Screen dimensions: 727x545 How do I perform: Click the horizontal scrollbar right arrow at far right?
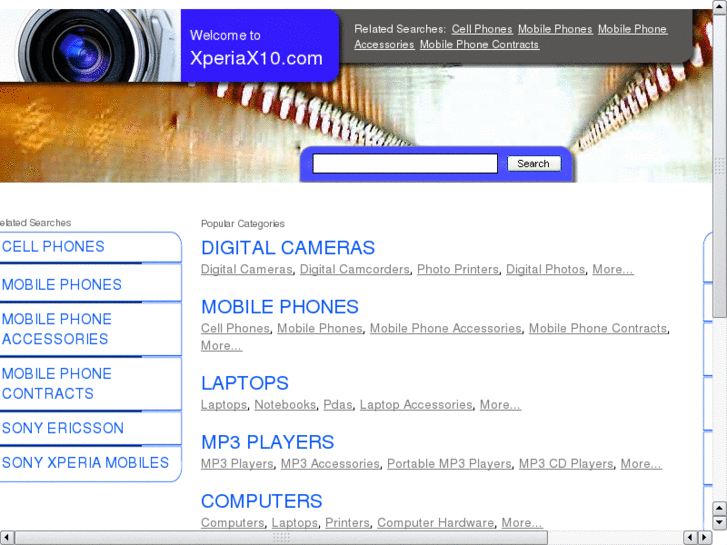(705, 538)
